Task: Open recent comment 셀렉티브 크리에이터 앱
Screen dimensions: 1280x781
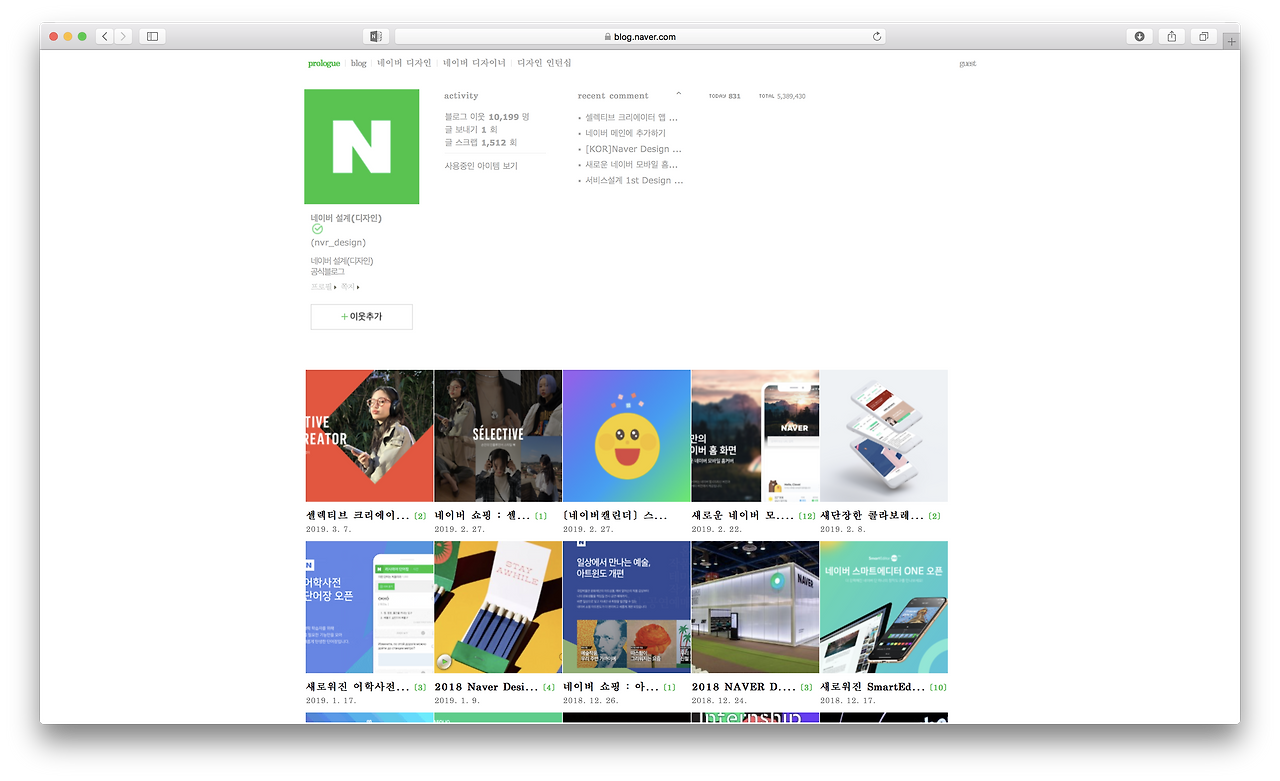Action: 631,117
